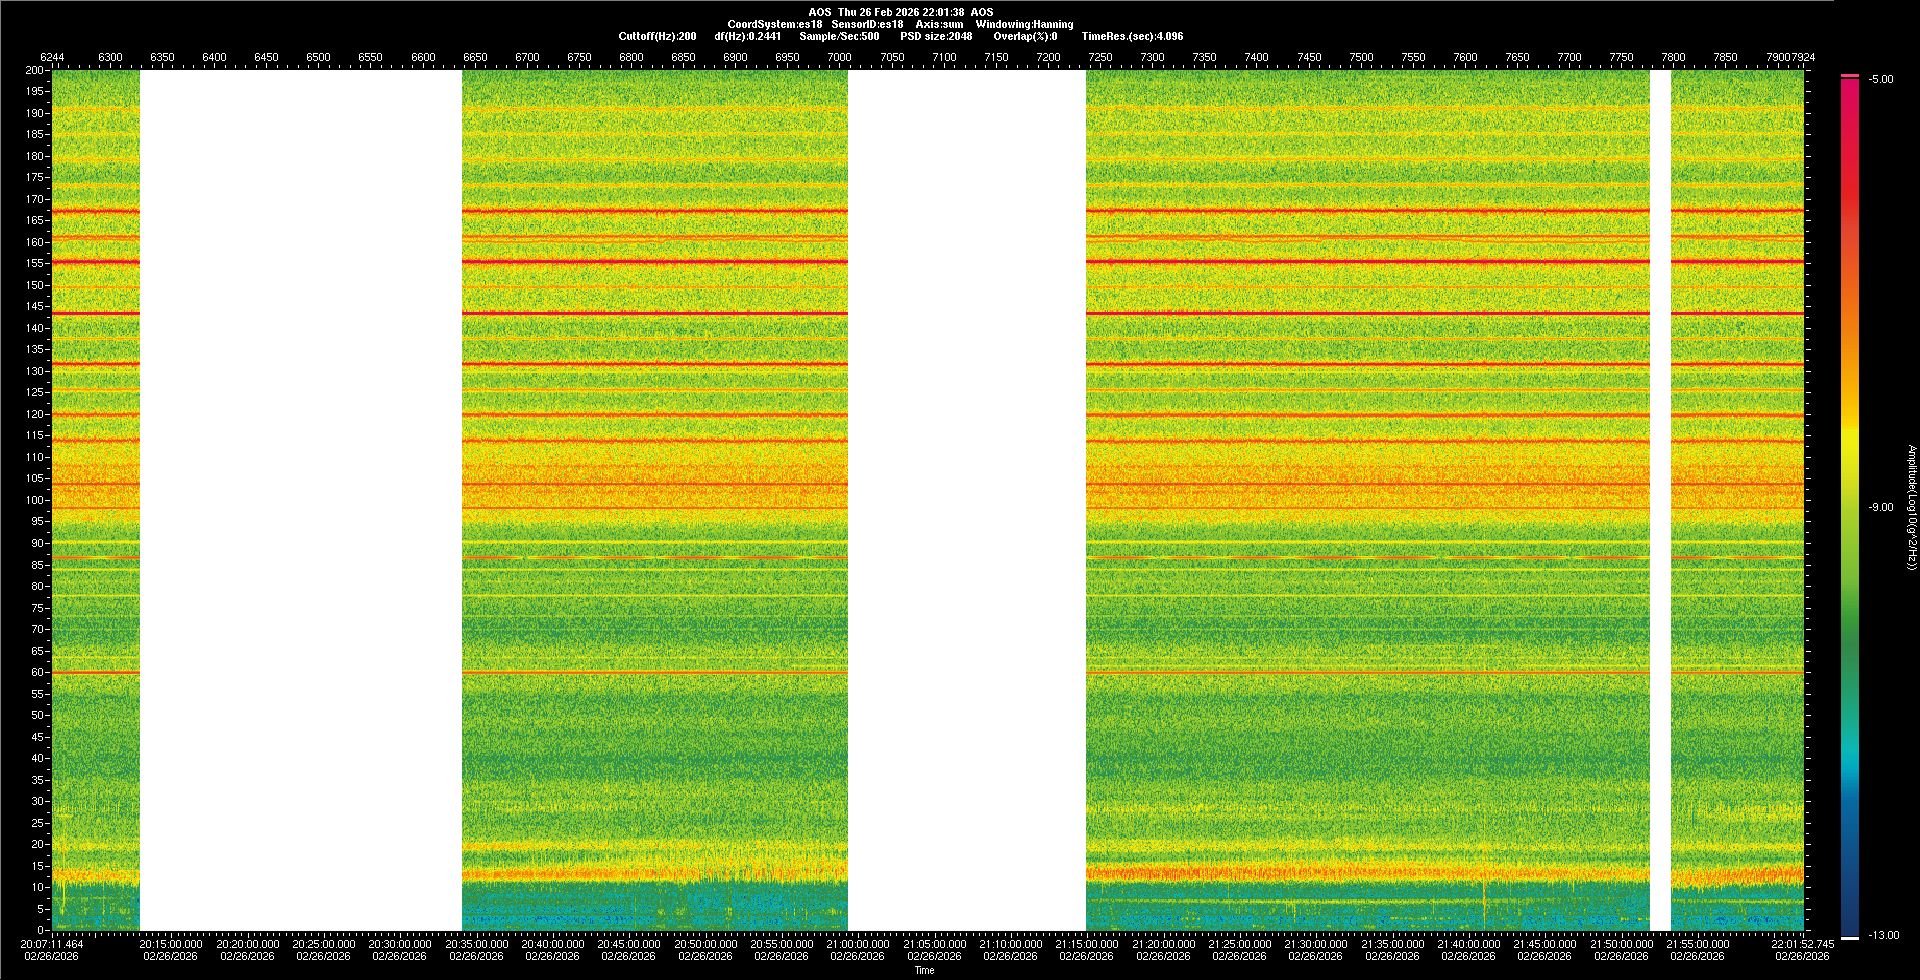Click the 6650 tick label on the top axis
Viewport: 1920px width, 980px height.
coord(475,58)
